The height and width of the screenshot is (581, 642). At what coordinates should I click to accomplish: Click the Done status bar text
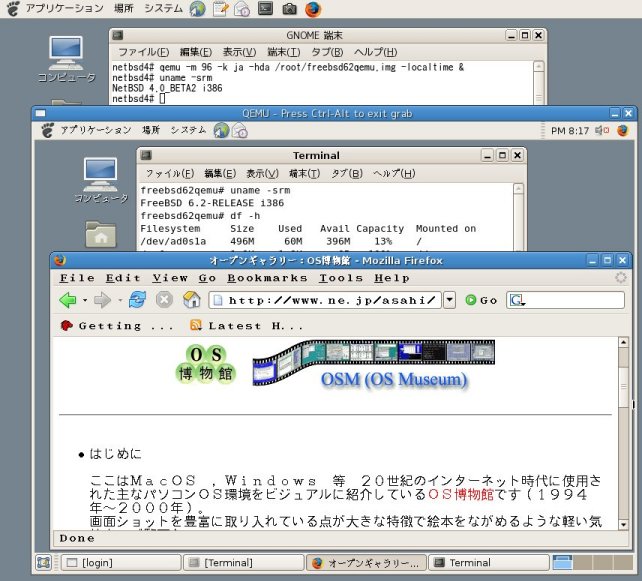[77, 538]
